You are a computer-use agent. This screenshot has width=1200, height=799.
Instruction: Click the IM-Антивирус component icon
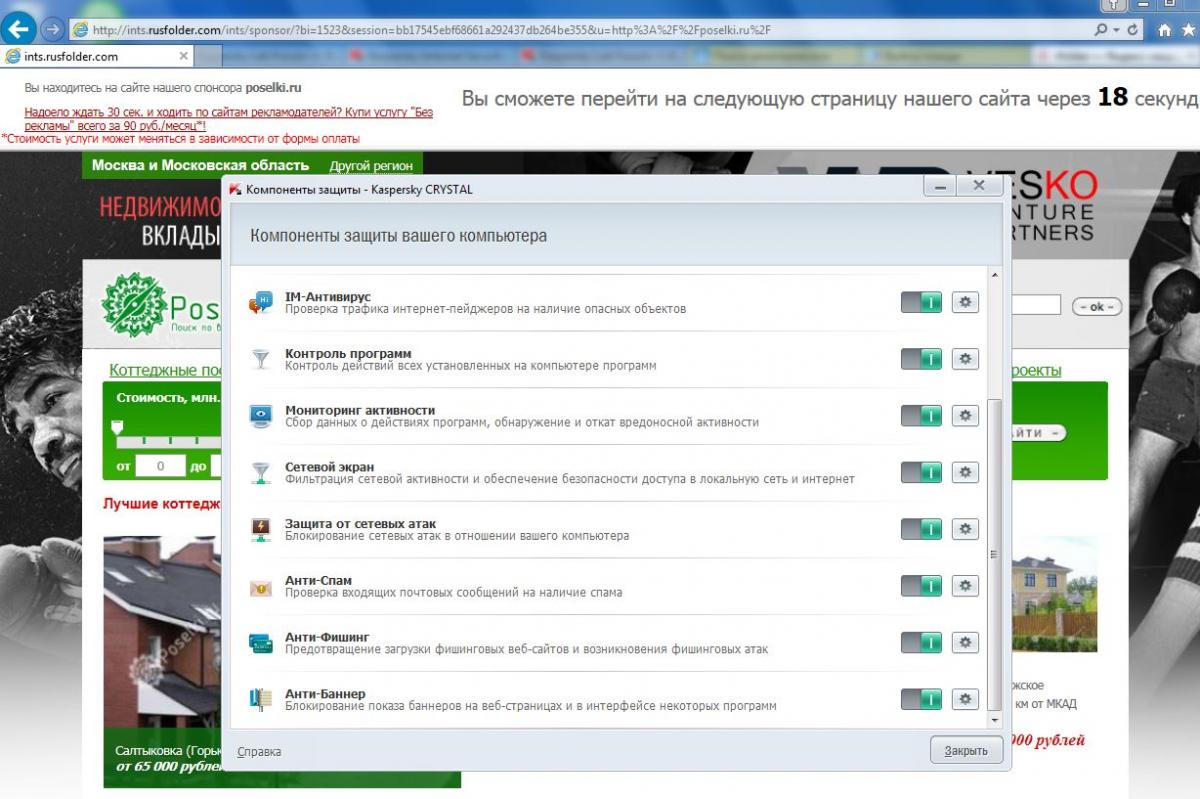tap(260, 303)
